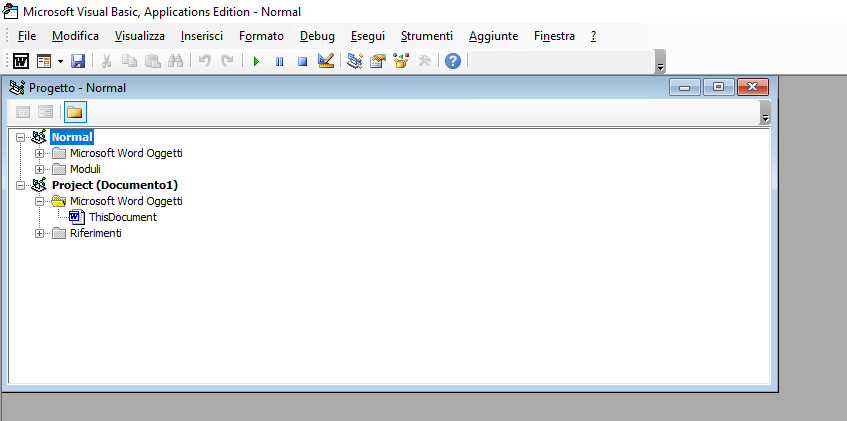This screenshot has width=847, height=421.
Task: Open the Debug menu
Action: click(x=317, y=35)
